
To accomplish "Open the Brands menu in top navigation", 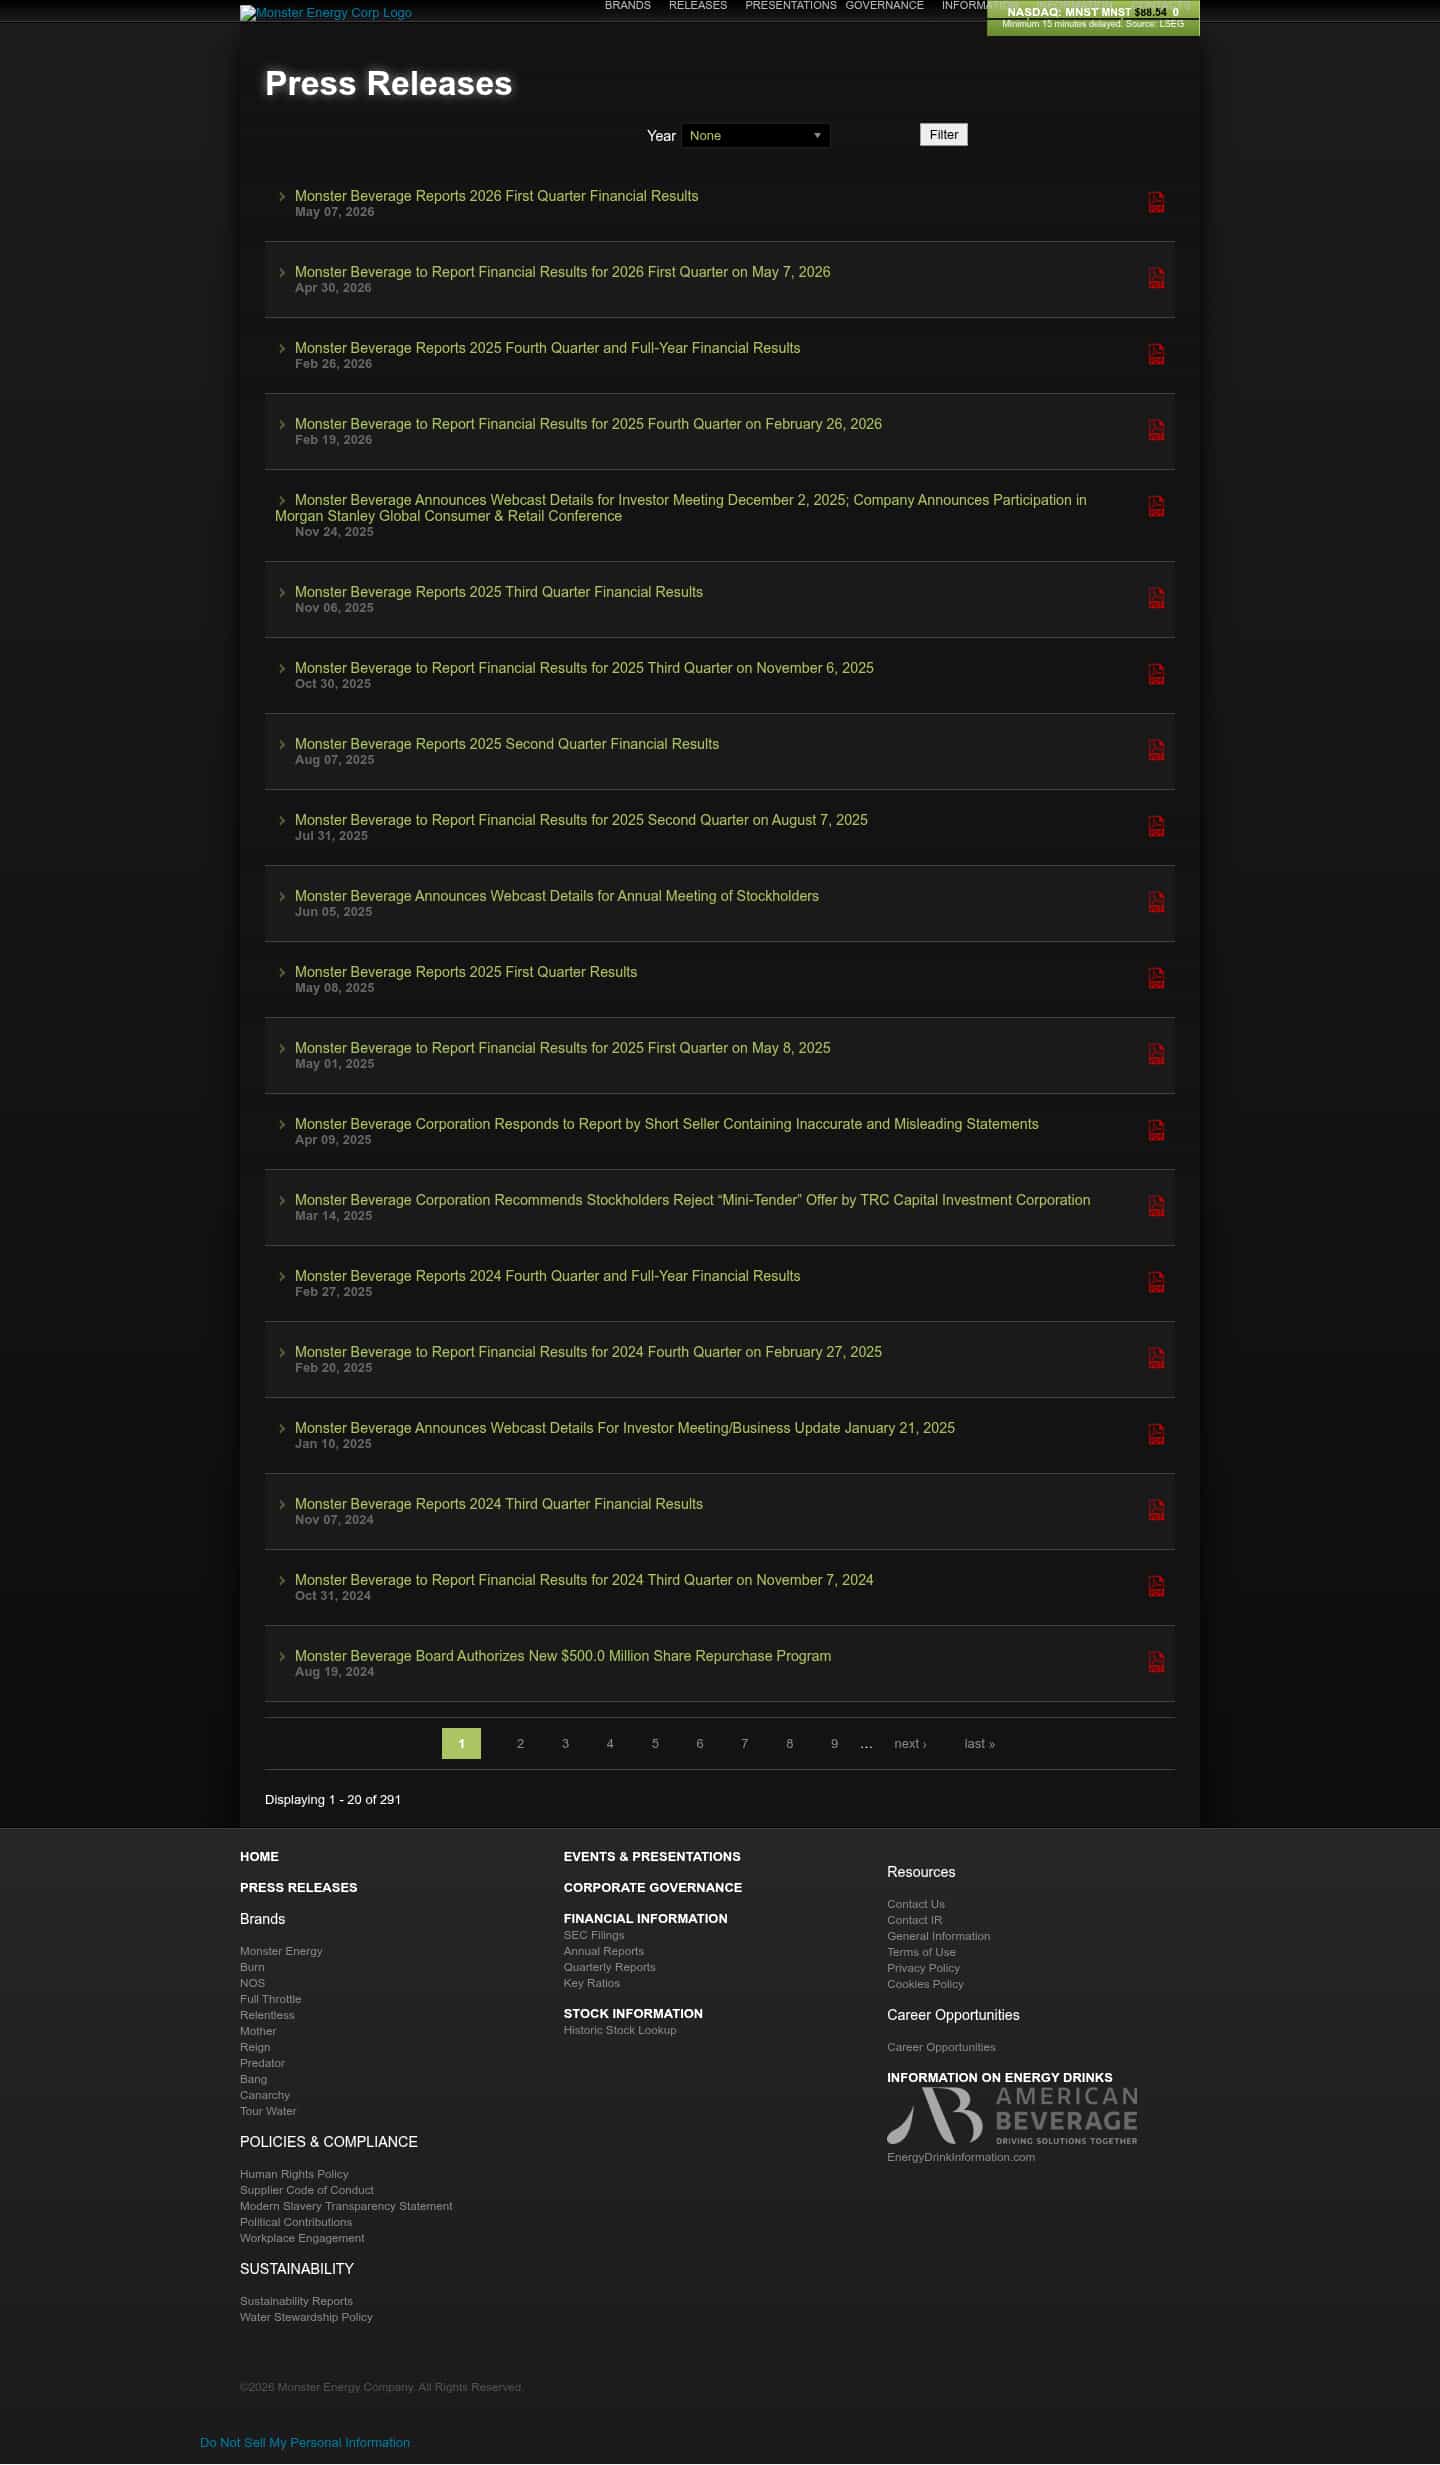I will tap(628, 6).
